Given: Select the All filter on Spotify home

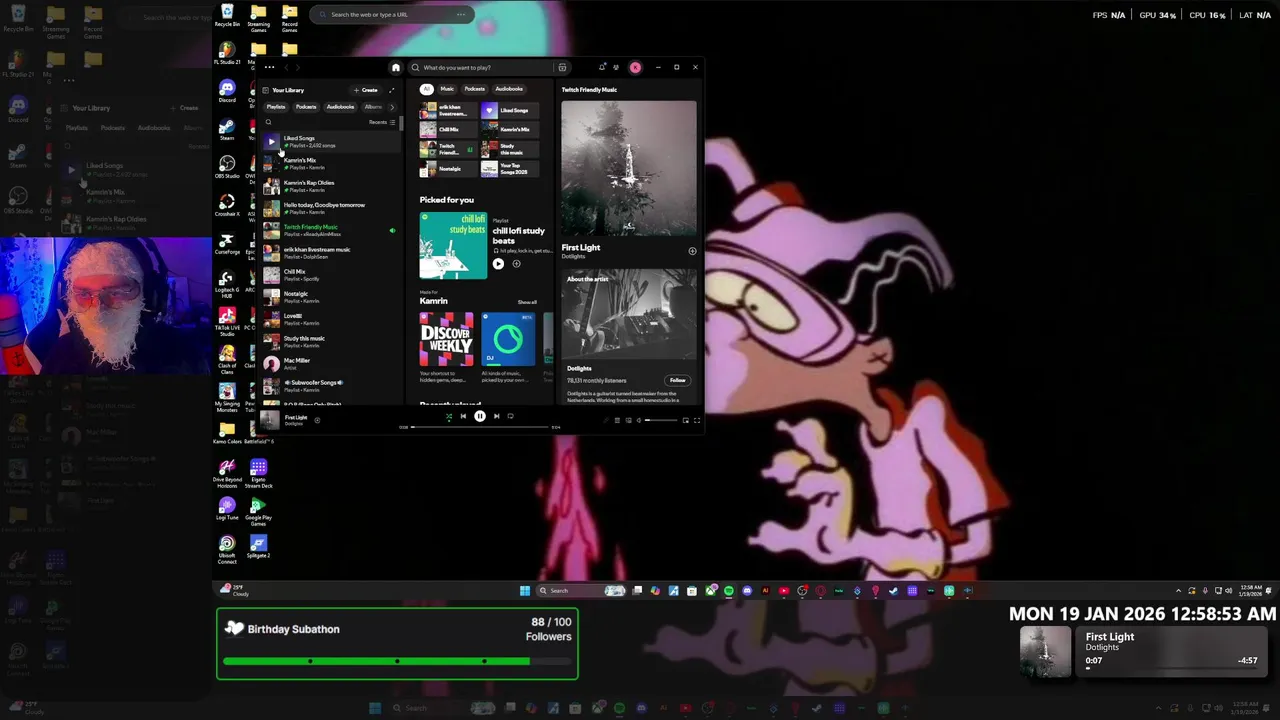Looking at the screenshot, I should (x=426, y=89).
